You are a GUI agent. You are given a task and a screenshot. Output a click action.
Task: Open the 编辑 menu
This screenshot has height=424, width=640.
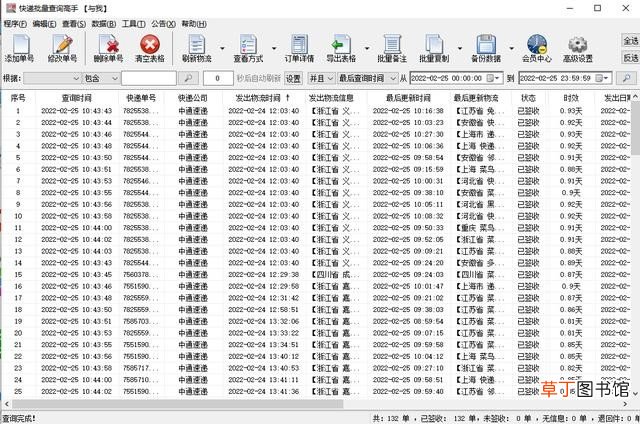pos(44,24)
